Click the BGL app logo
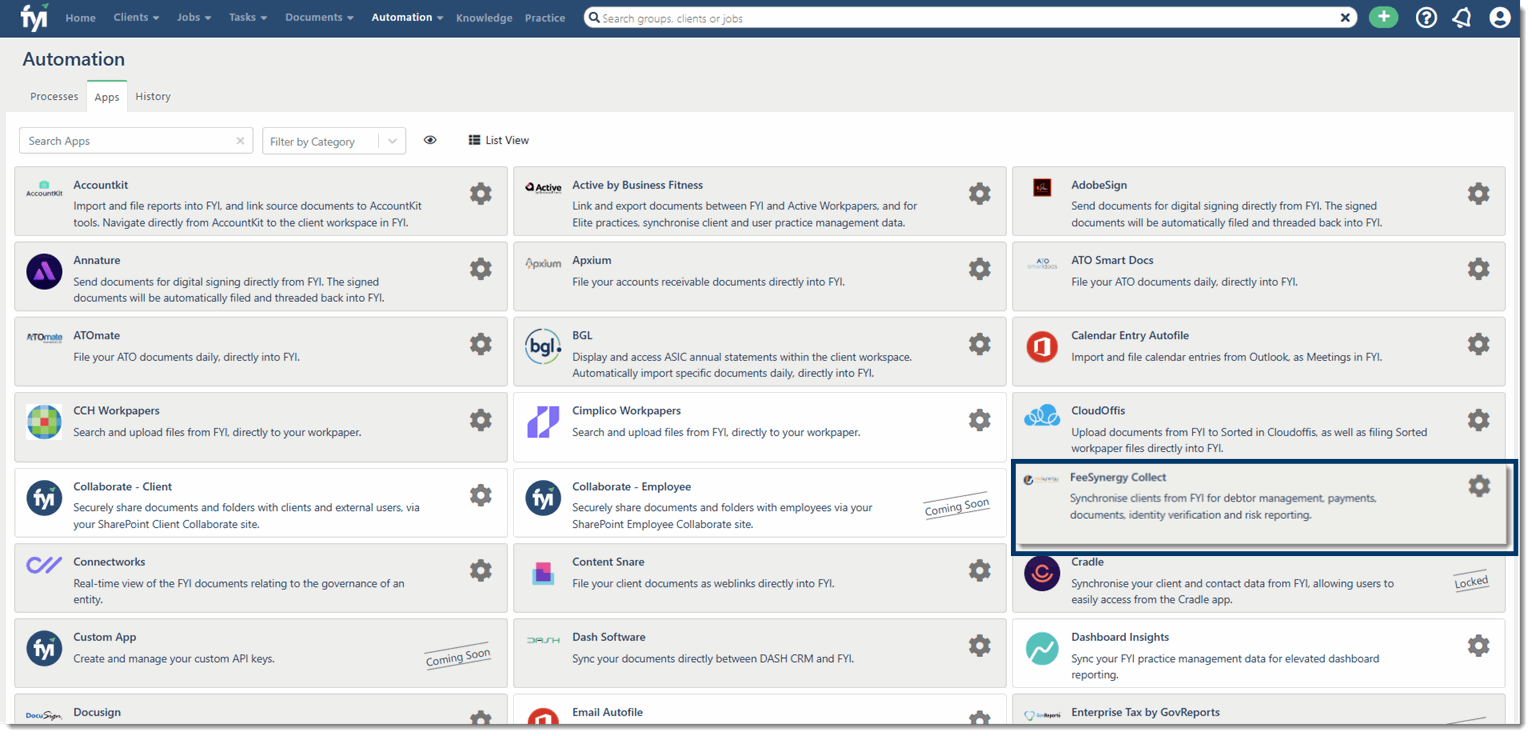This screenshot has width=1532, height=736. [x=543, y=347]
